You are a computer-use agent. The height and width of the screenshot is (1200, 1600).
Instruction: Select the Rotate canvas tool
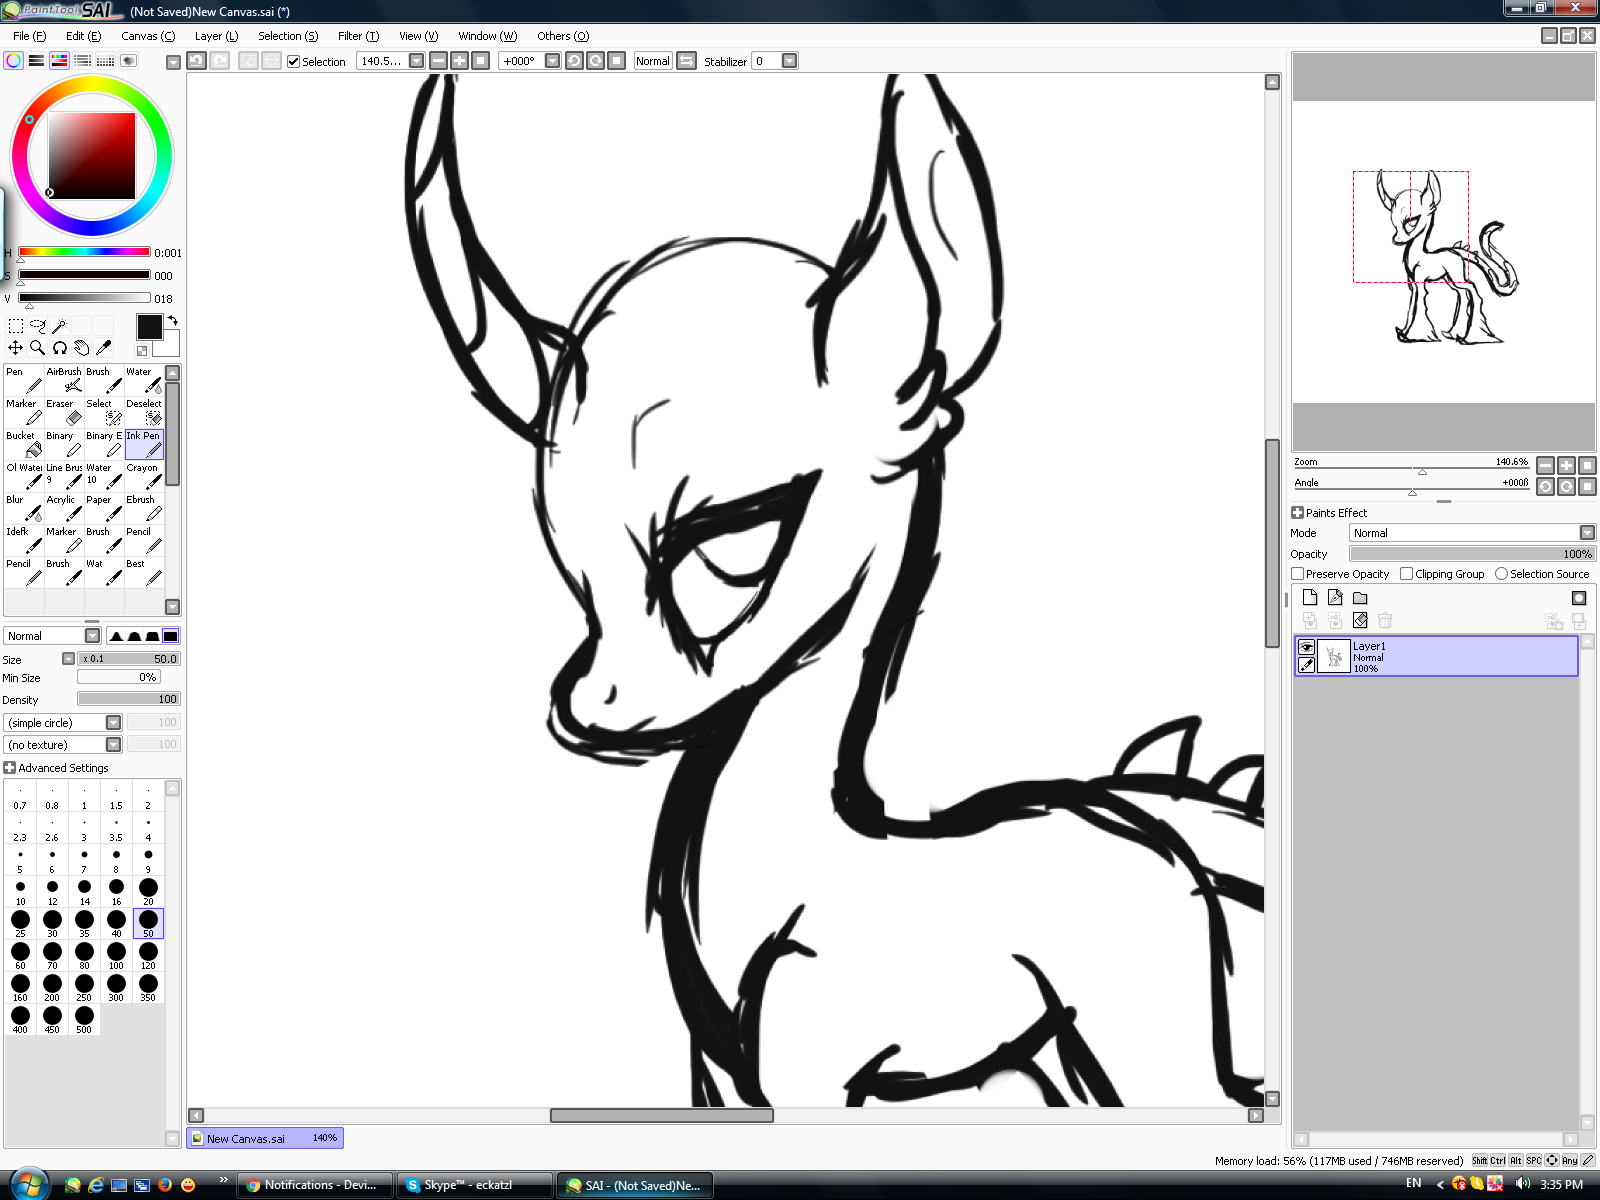[x=60, y=348]
